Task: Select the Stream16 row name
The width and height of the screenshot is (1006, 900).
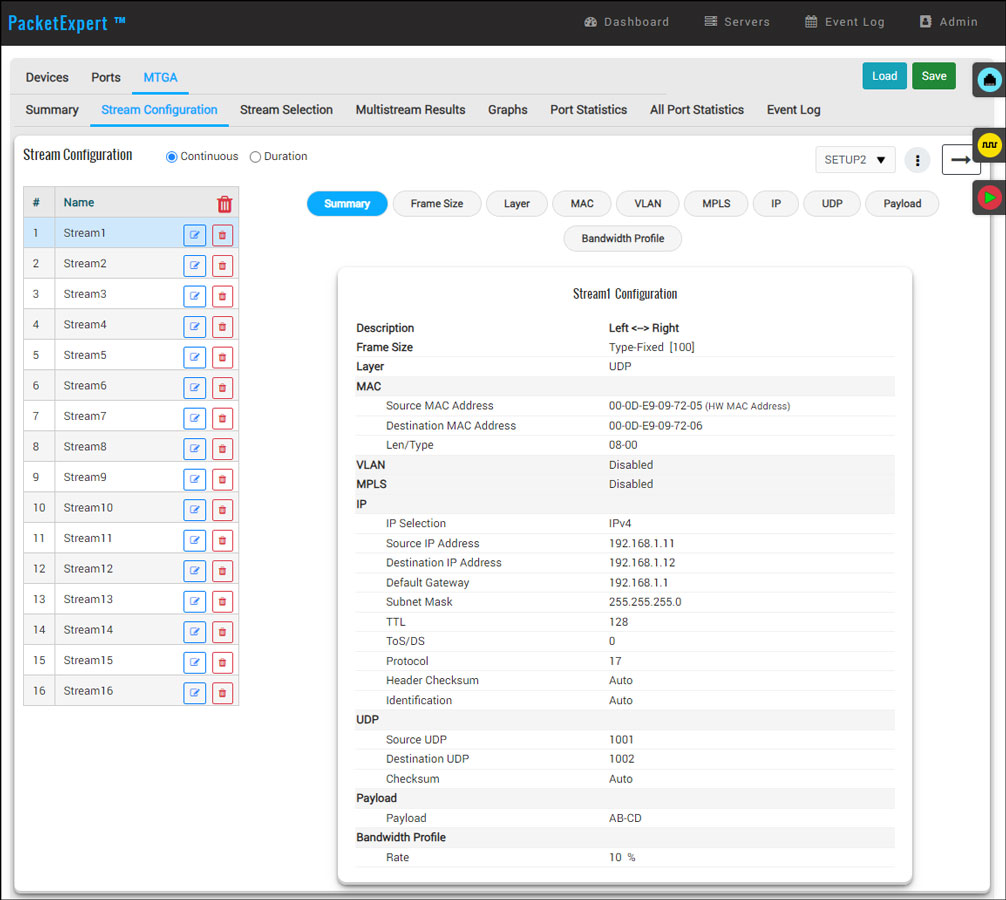Action: 88,691
